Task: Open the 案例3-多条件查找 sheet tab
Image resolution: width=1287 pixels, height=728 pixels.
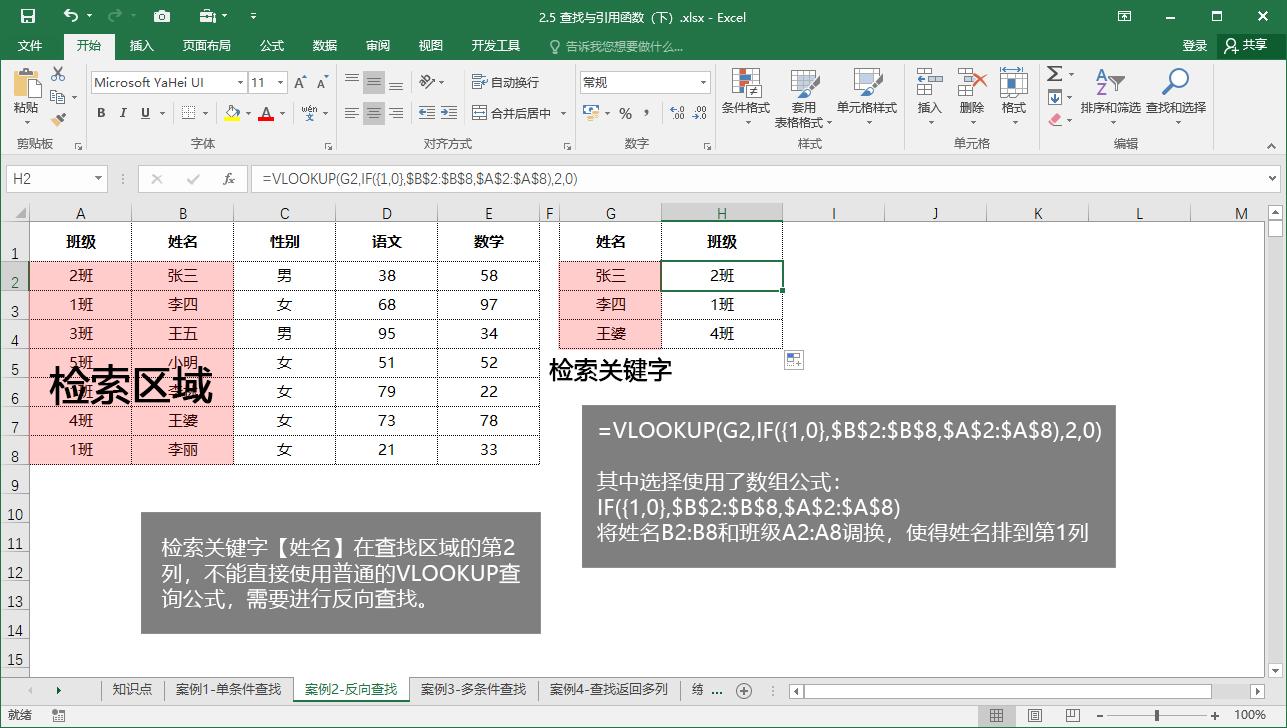Action: click(472, 689)
